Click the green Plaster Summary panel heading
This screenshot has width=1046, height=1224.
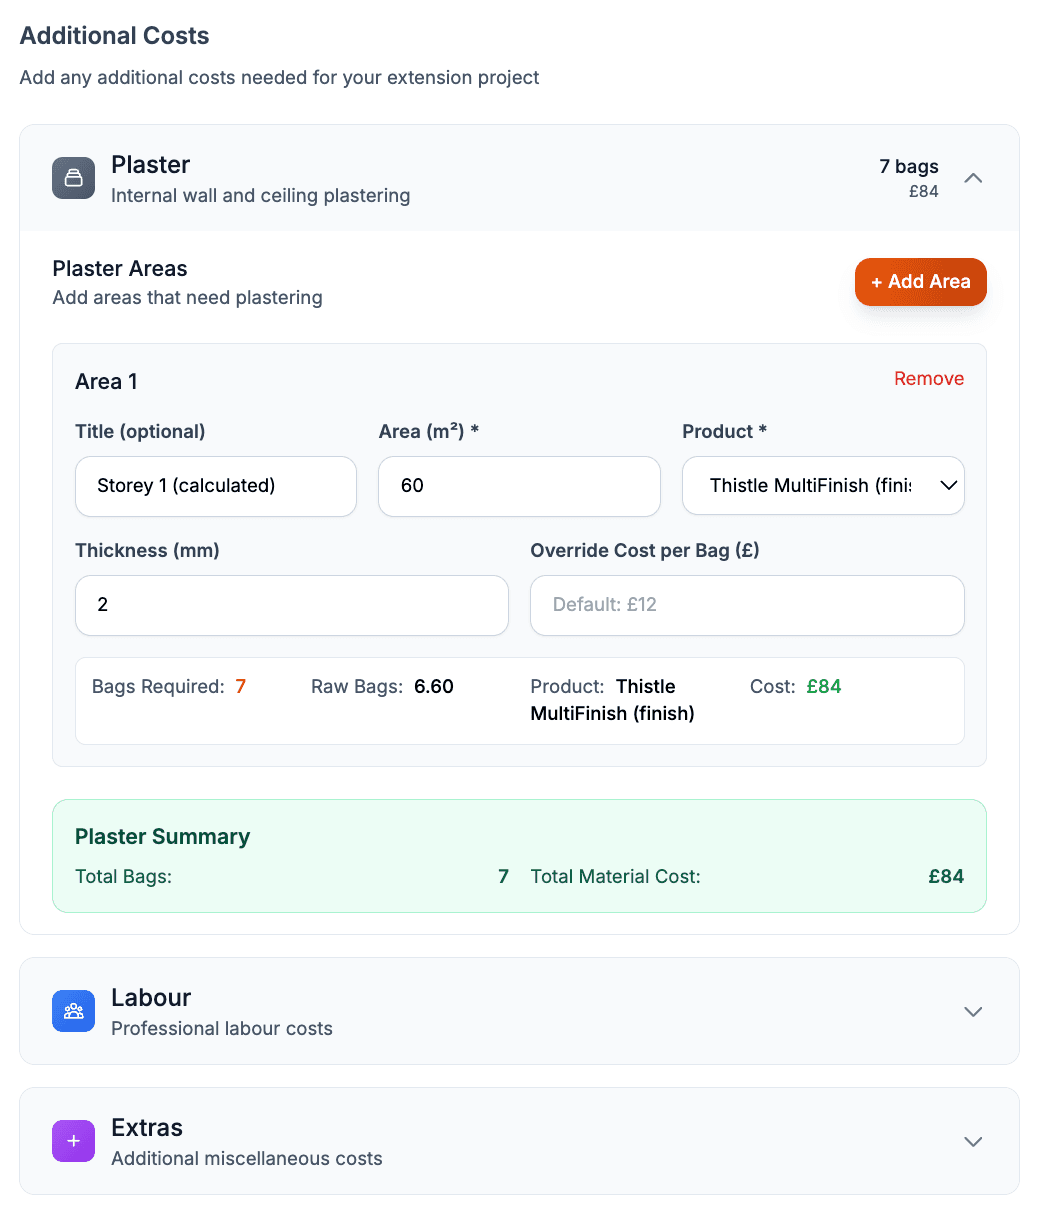coord(162,837)
